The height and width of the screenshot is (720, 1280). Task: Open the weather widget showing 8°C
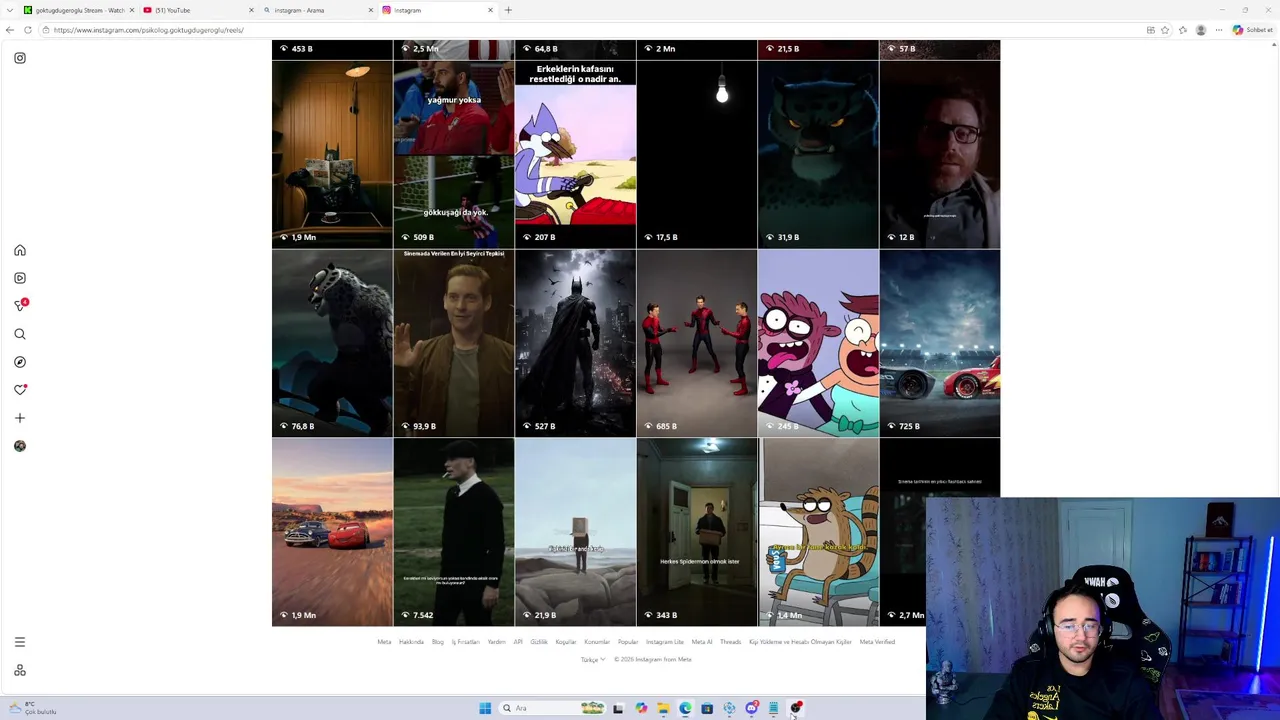(32, 708)
